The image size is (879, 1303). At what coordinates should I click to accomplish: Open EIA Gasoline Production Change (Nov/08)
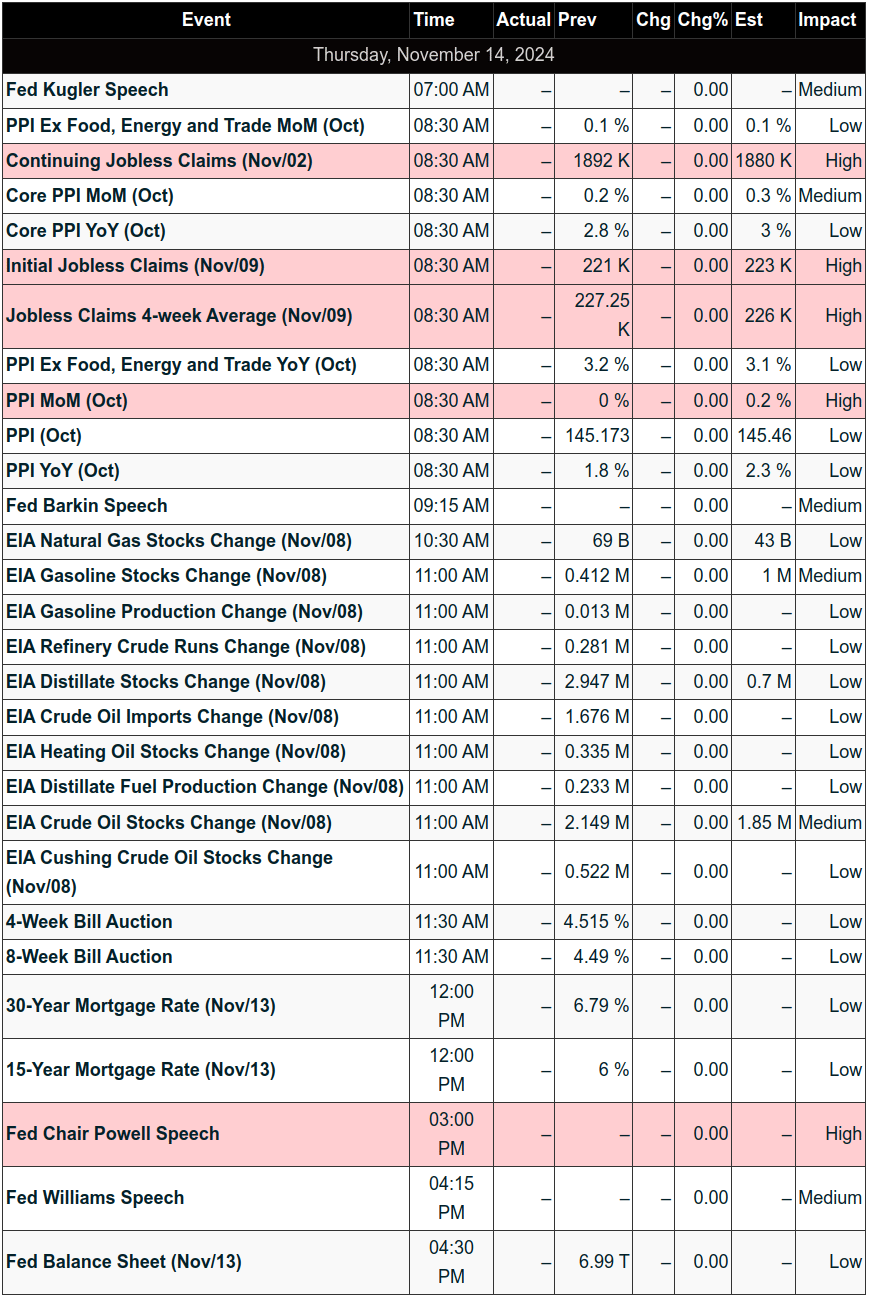184,612
